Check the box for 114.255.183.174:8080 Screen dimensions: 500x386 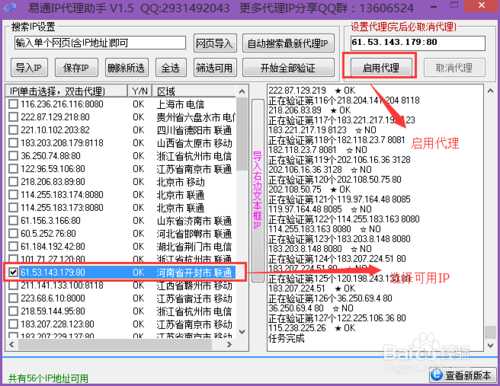[13, 195]
